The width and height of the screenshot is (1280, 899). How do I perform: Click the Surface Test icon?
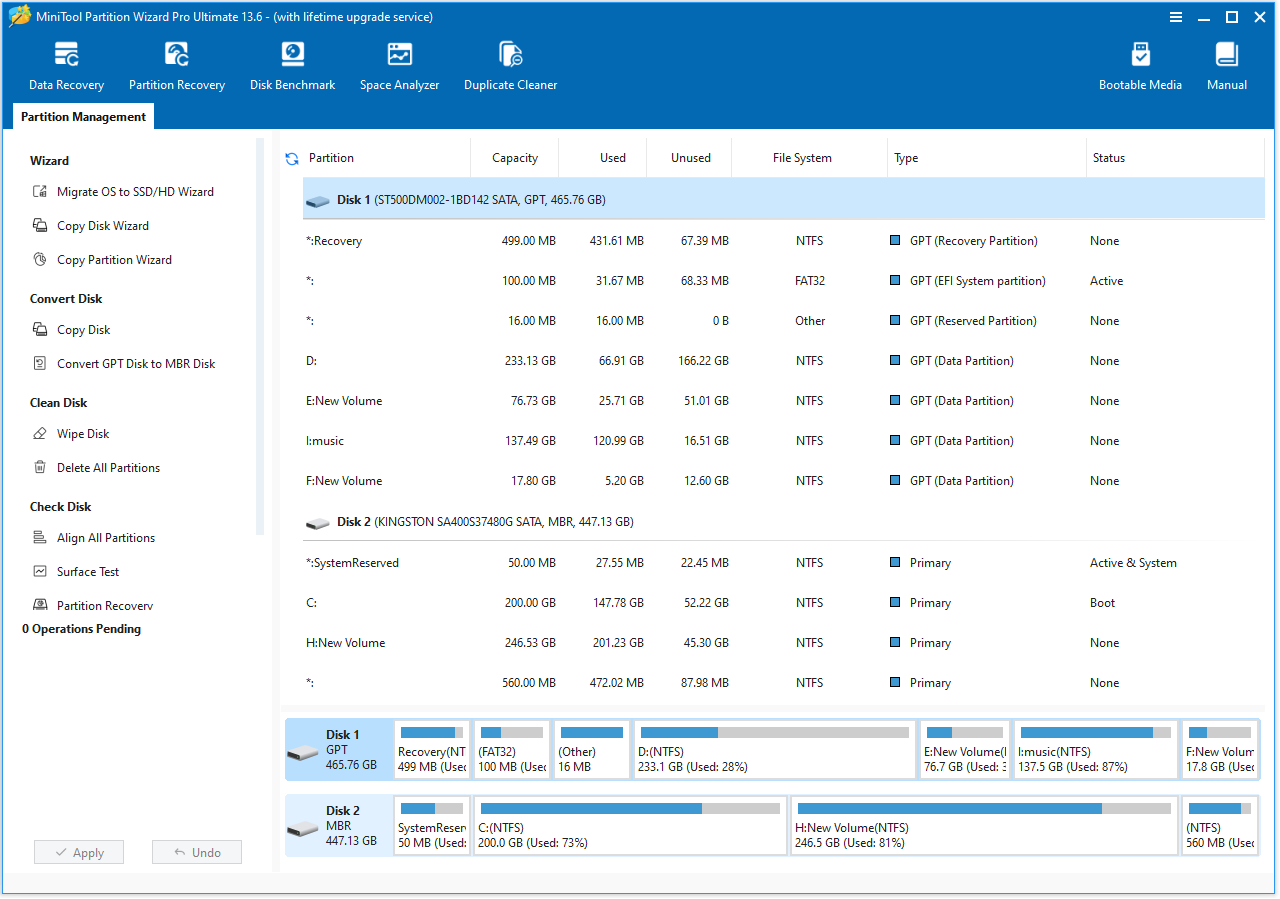(40, 572)
